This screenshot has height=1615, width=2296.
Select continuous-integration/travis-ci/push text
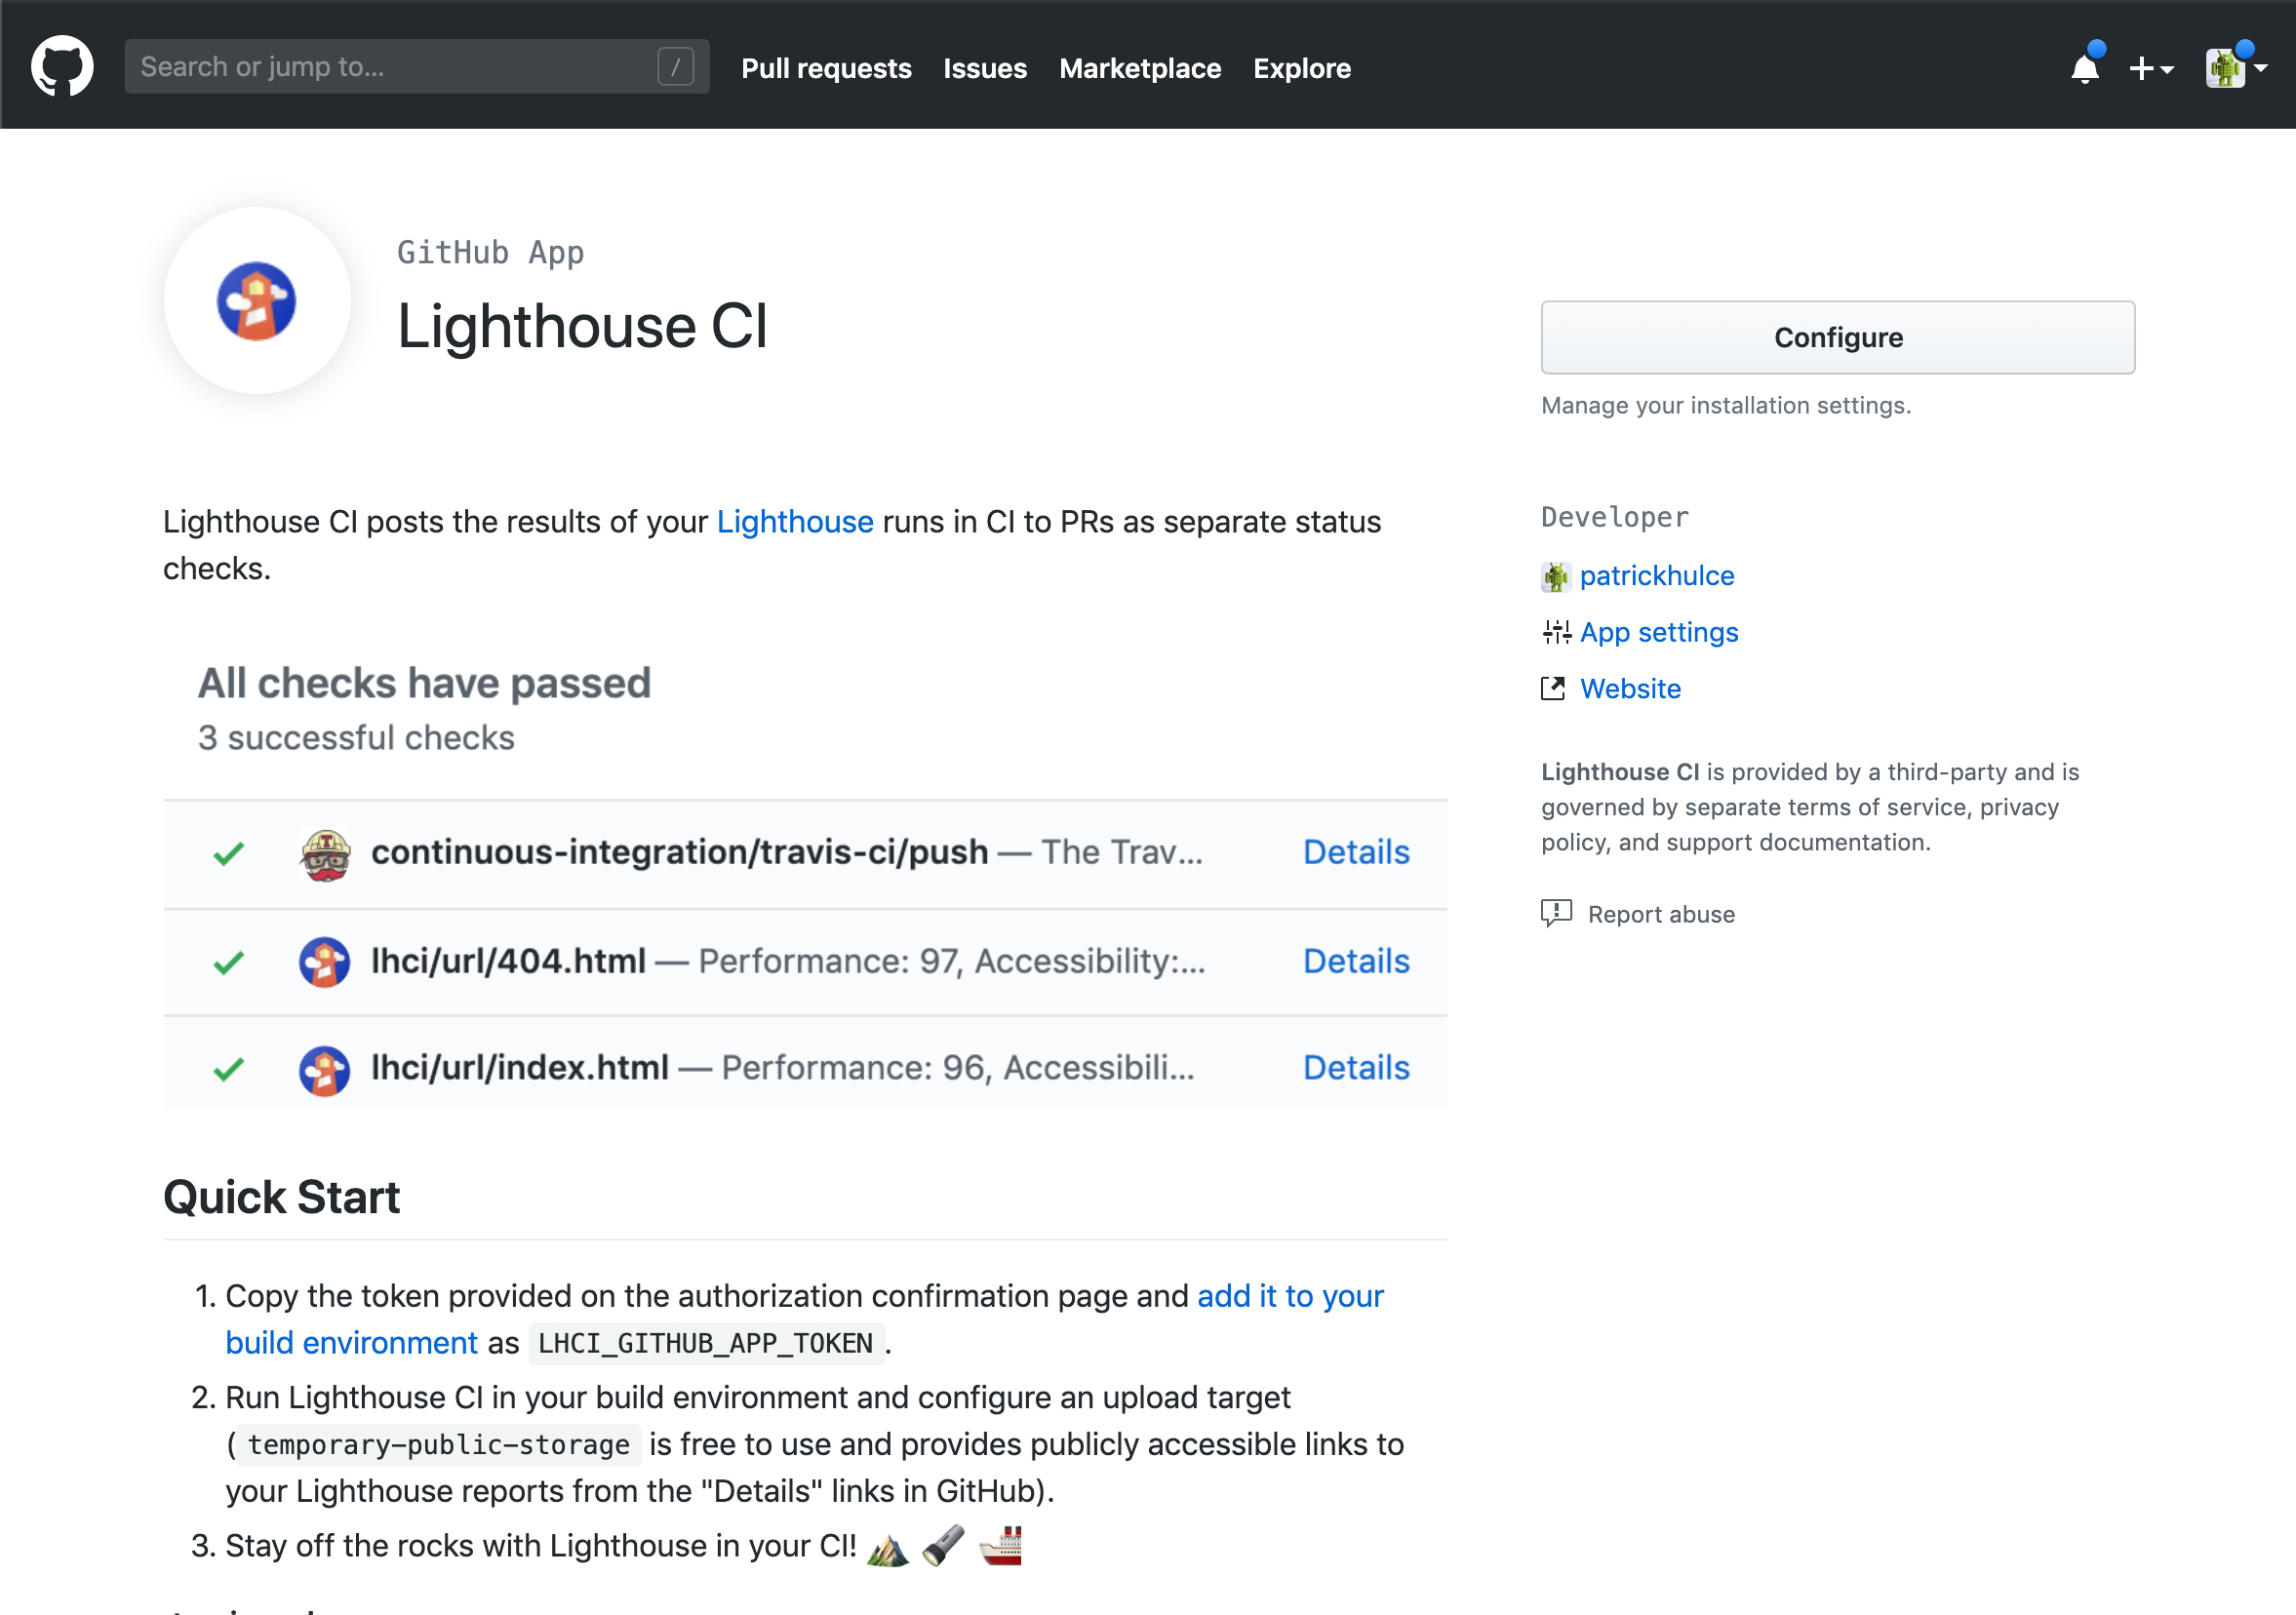pos(679,852)
